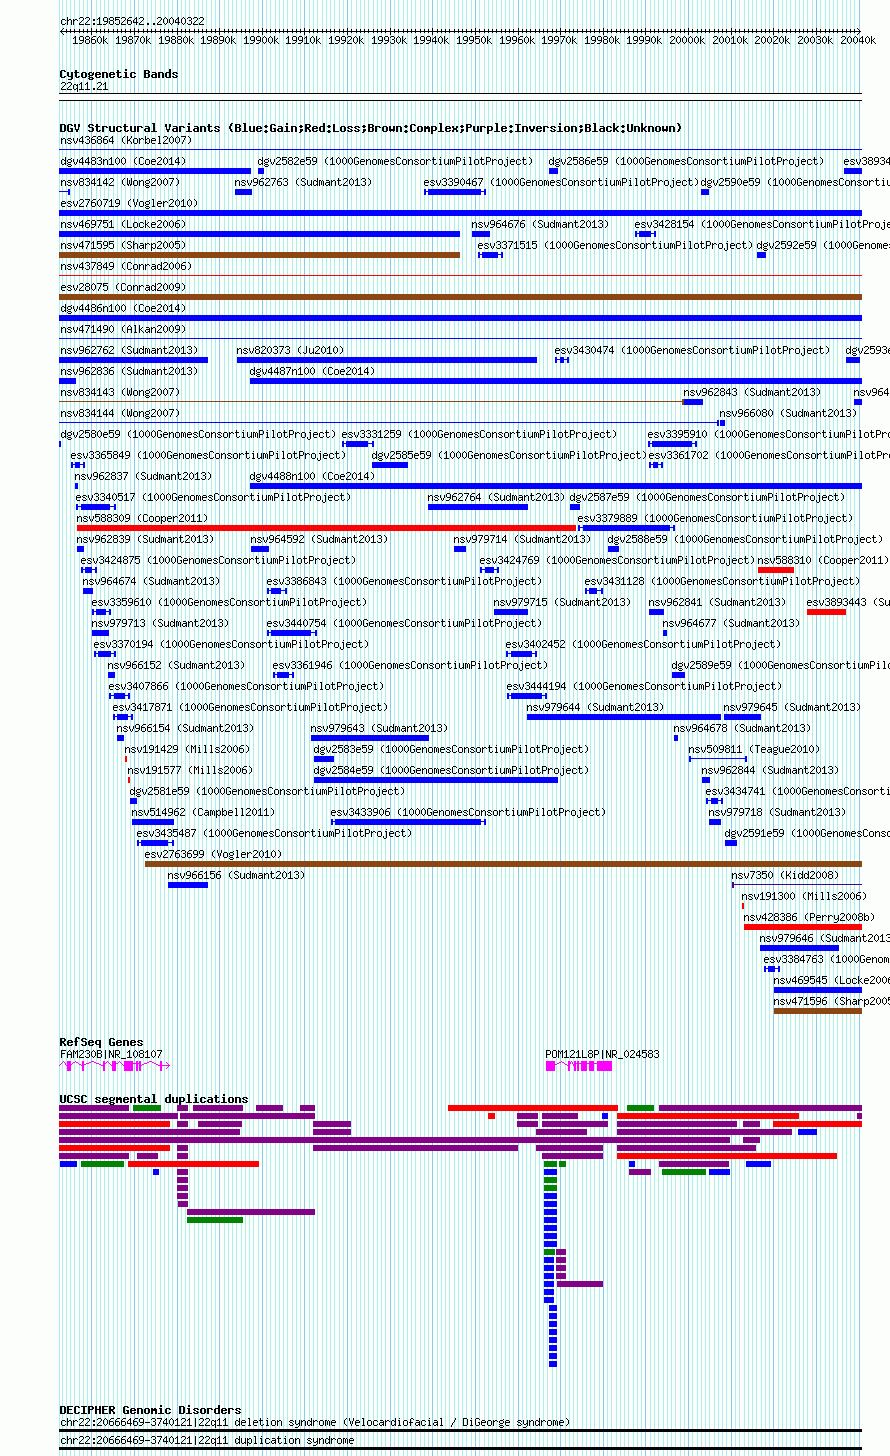Select the brown esv2763699 (Vogler2010) bar

[503, 864]
